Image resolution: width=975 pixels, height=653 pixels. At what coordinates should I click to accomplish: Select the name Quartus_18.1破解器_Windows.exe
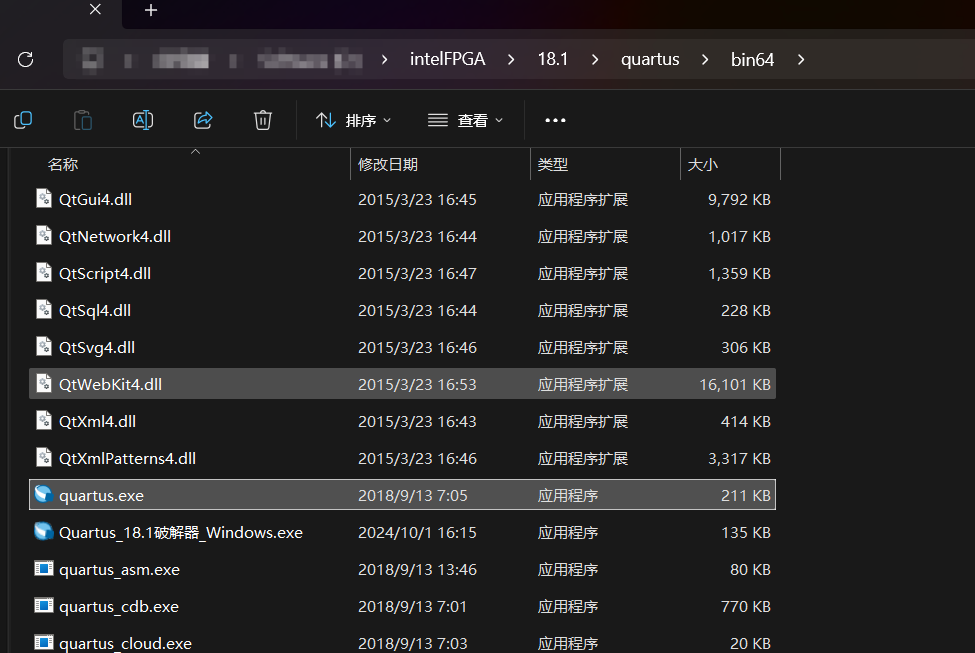click(181, 533)
